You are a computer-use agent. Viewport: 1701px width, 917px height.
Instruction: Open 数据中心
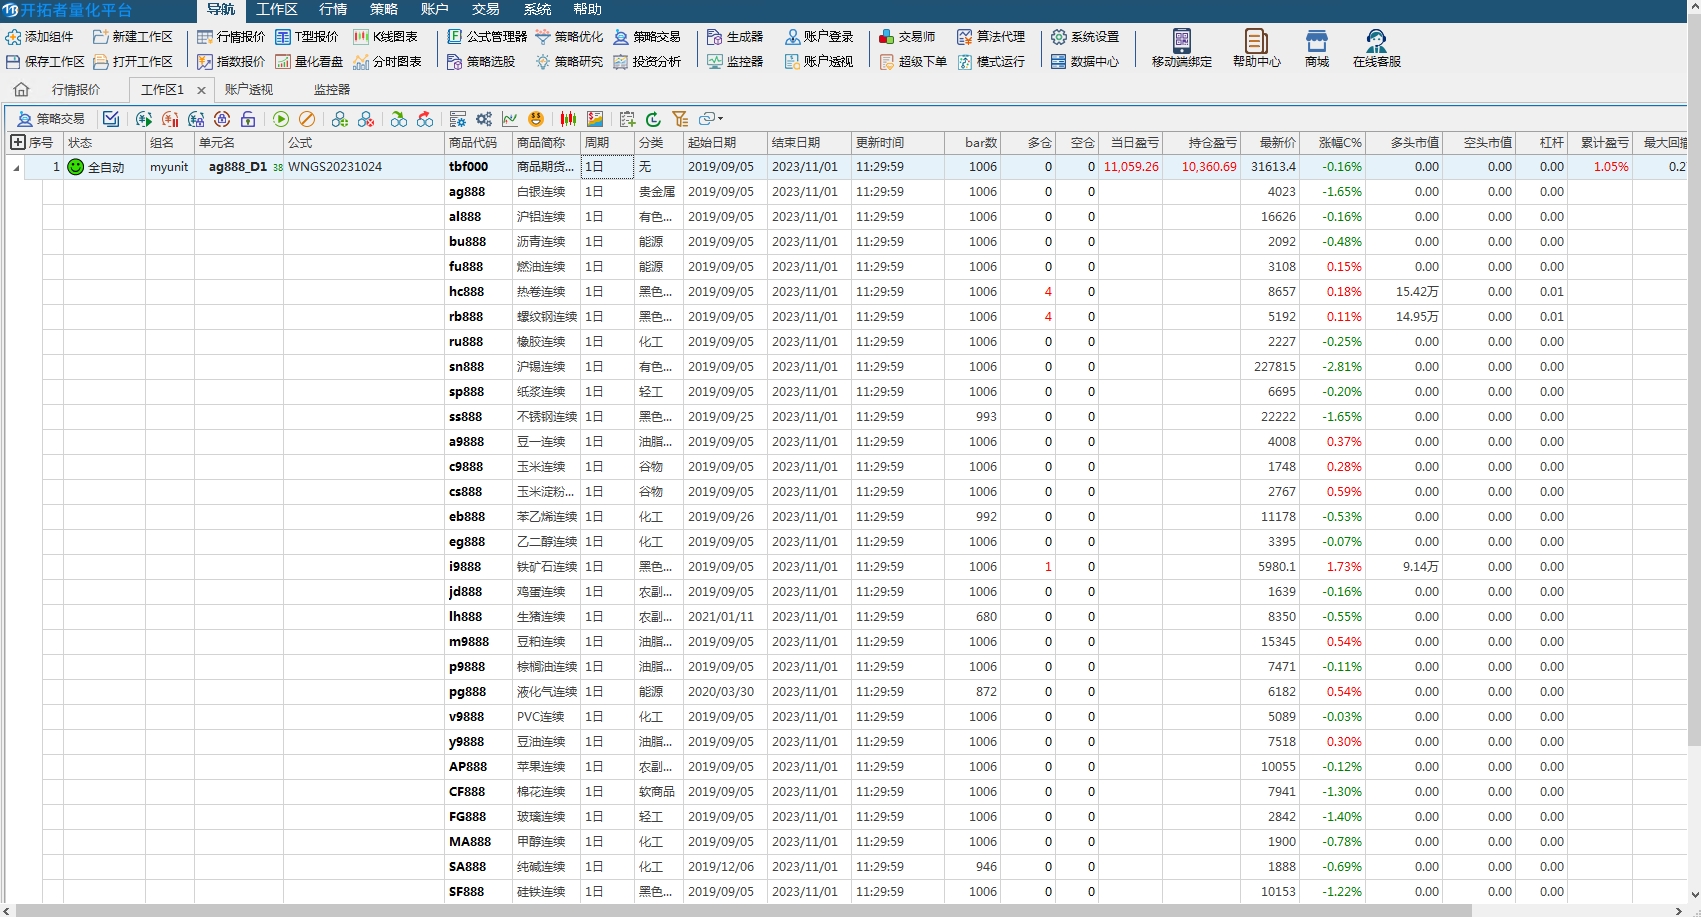pos(1085,62)
